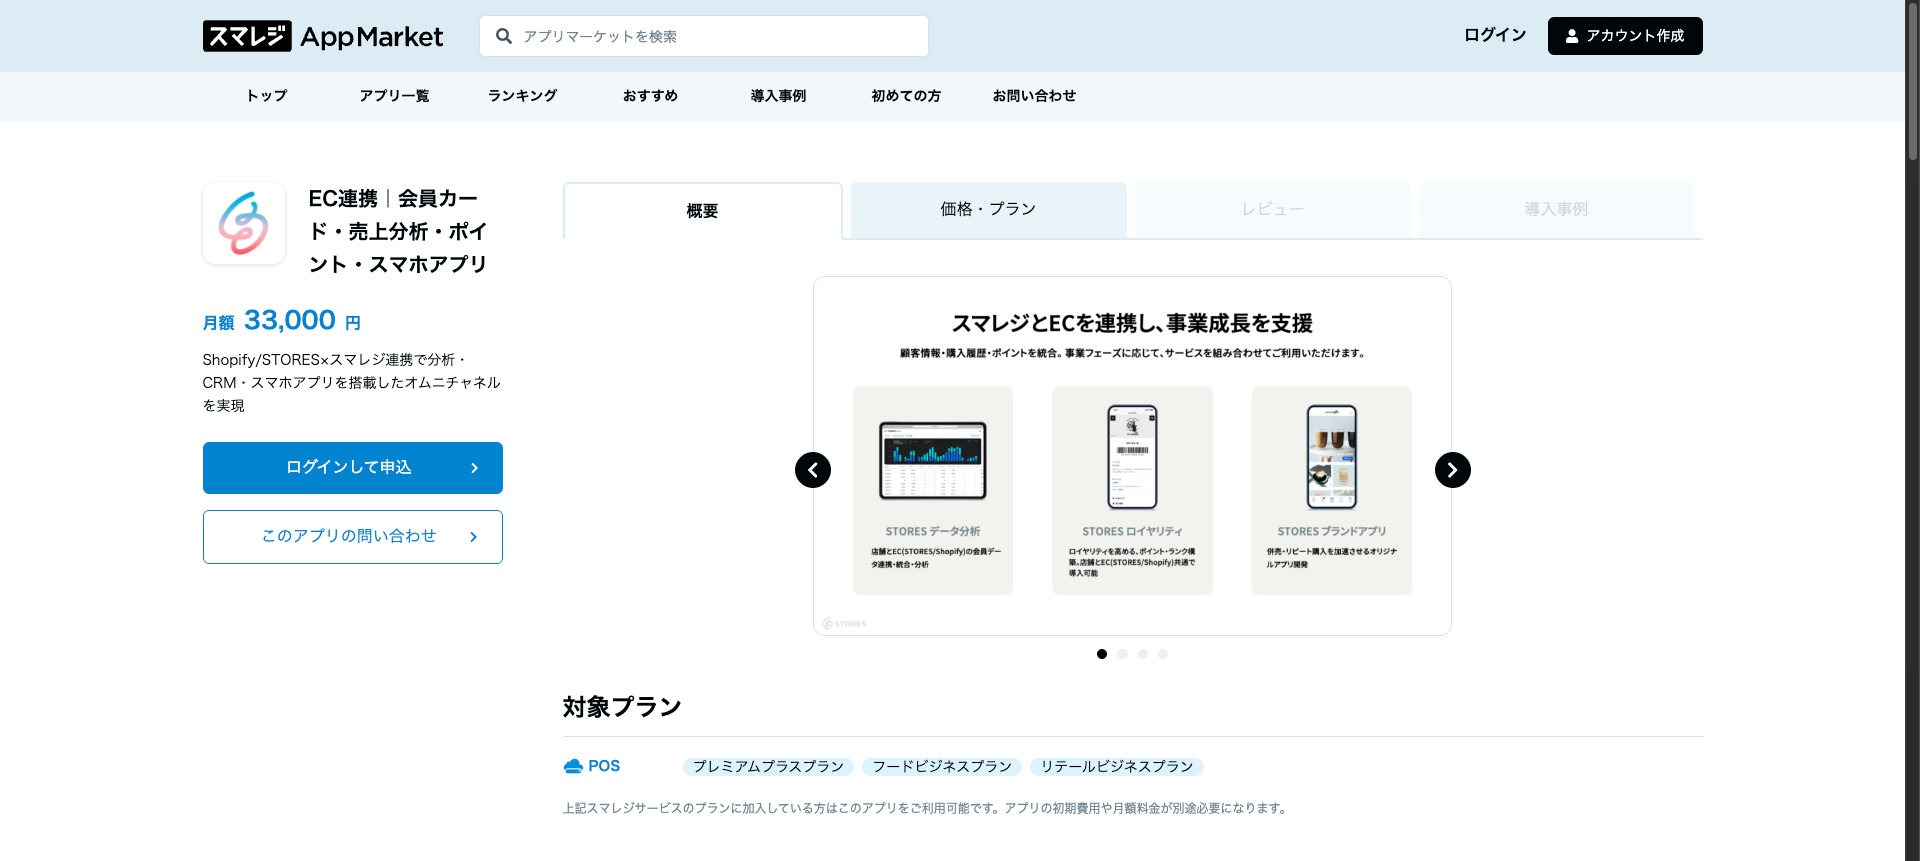Click このアプリの問い合わせ button
Image resolution: width=1920 pixels, height=861 pixels.
(x=352, y=537)
